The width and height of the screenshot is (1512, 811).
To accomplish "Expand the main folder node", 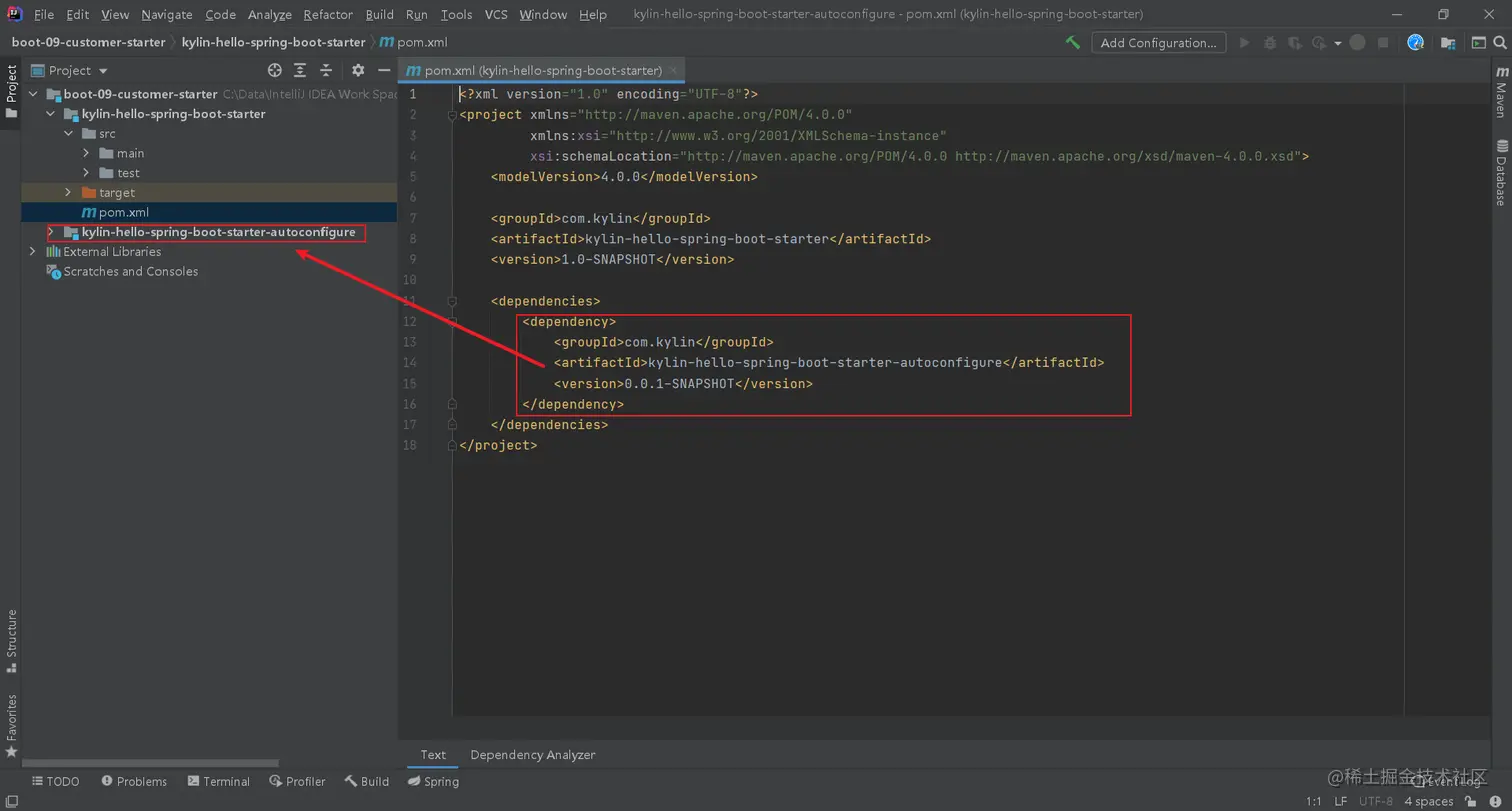I will [86, 153].
